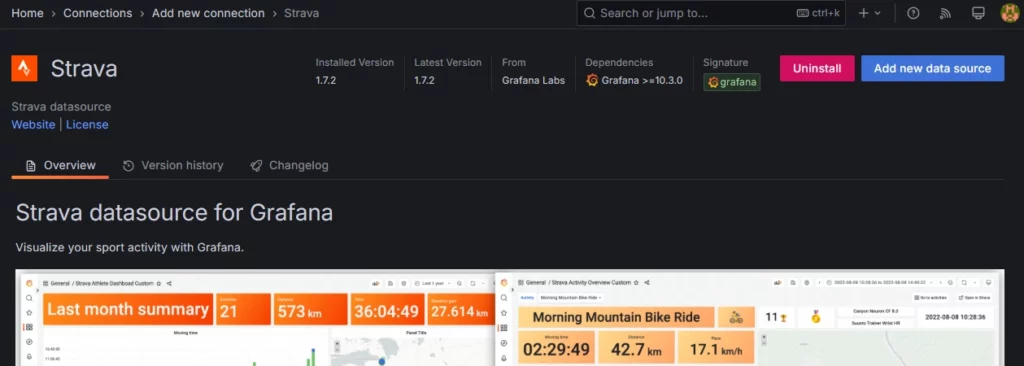Click Add new data source button
Screen dimensions: 1024x366
tap(933, 68)
